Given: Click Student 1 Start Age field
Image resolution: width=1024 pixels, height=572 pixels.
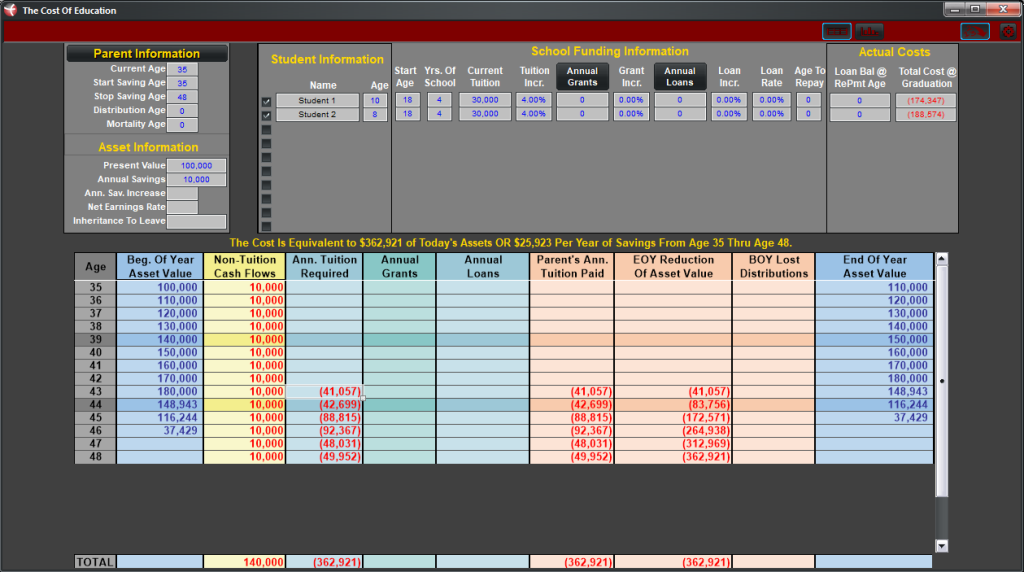Looking at the screenshot, I should tap(408, 100).
